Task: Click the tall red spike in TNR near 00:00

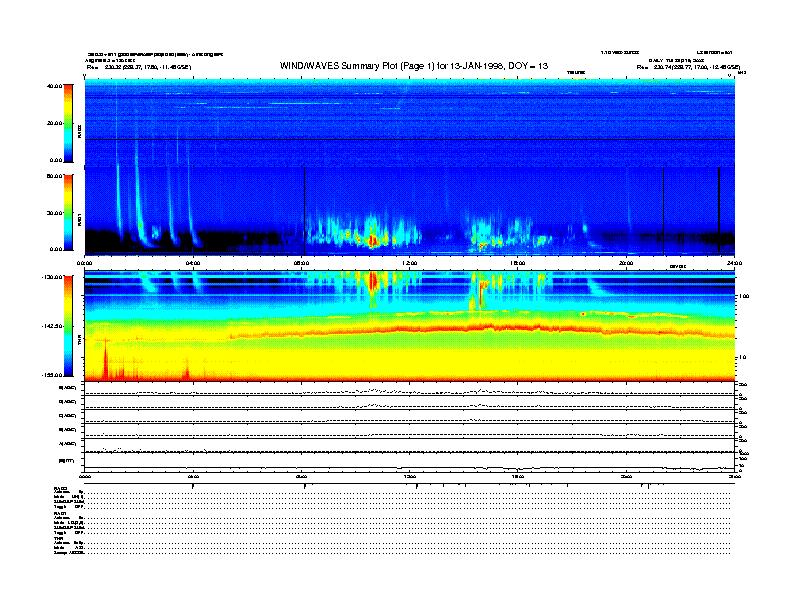Action: click(106, 360)
